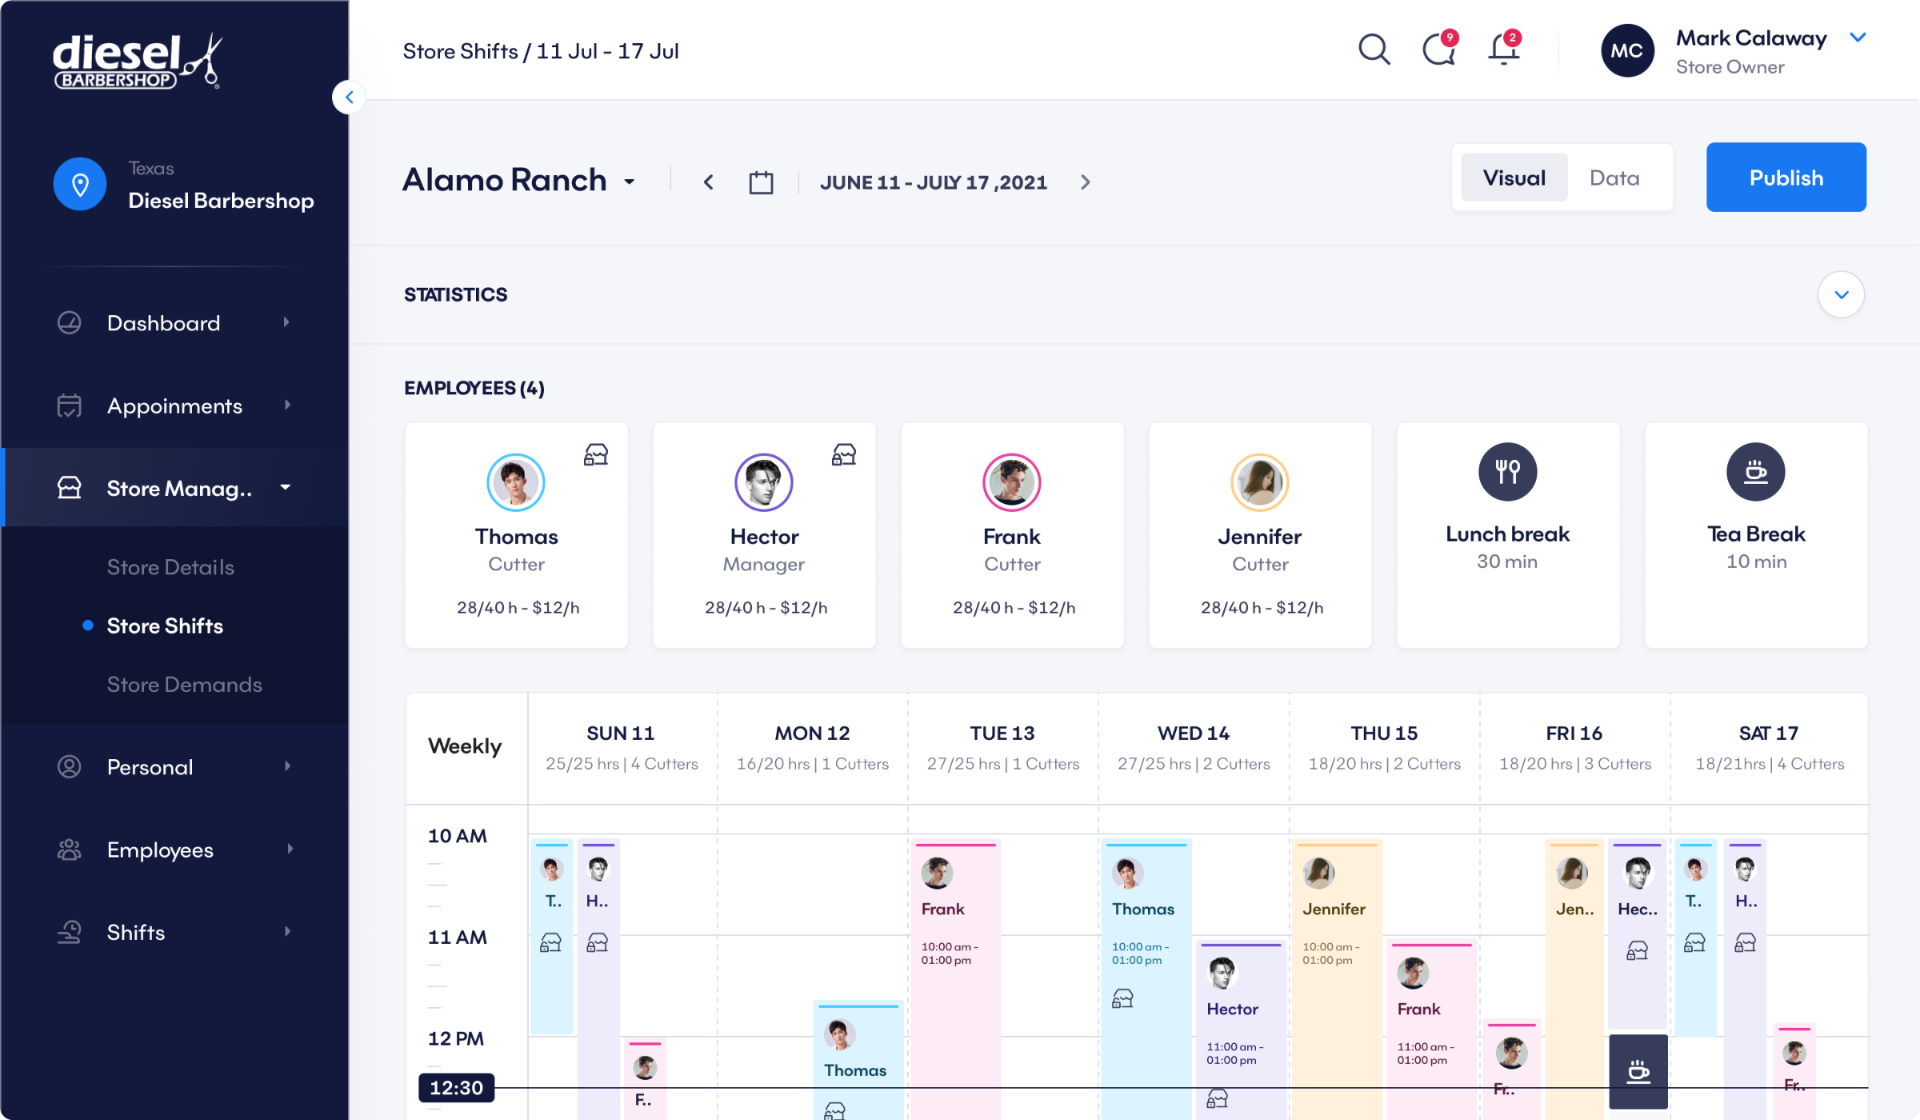Switch to Visual view
This screenshot has width=1920, height=1120.
coord(1514,178)
